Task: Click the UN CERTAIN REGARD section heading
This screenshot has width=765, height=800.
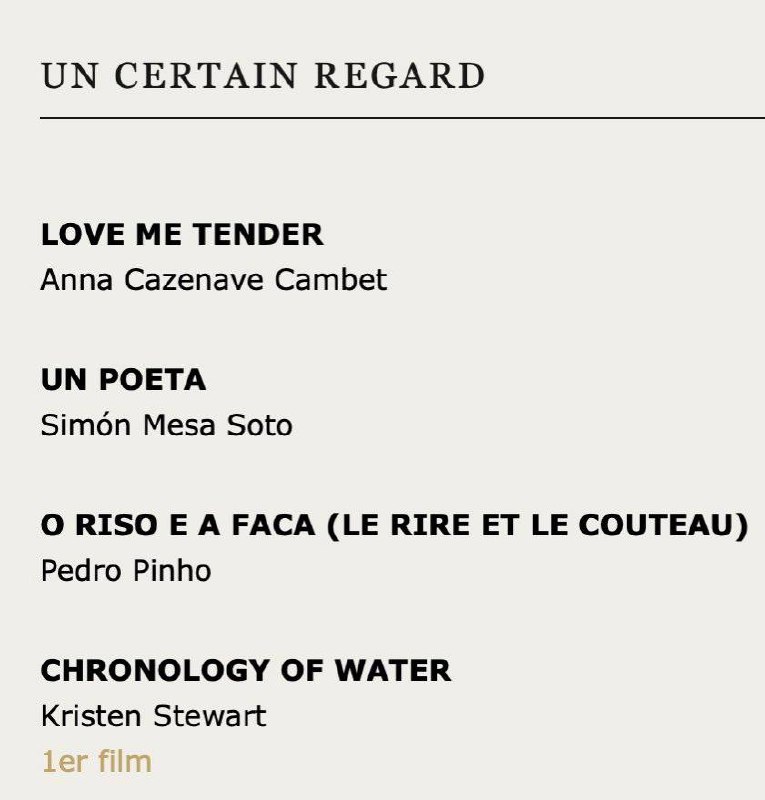Action: click(263, 76)
